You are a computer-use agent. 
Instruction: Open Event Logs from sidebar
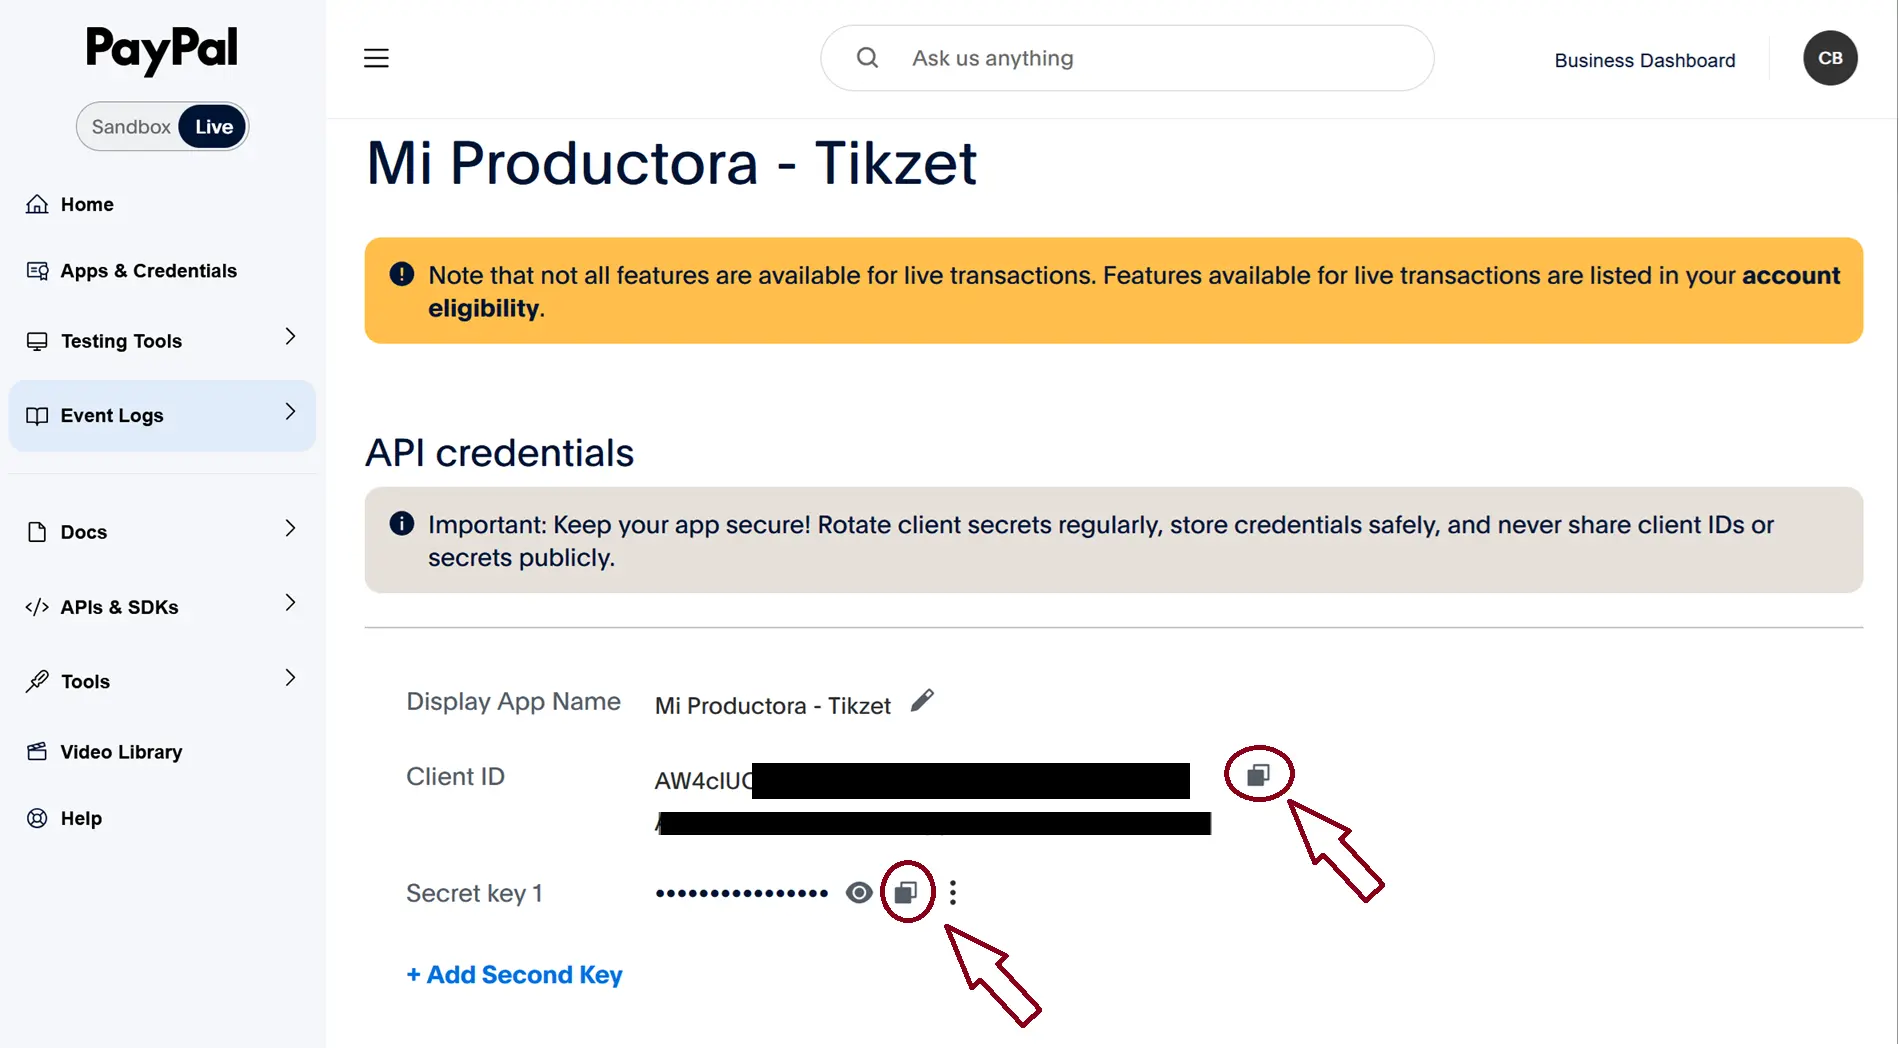click(110, 415)
